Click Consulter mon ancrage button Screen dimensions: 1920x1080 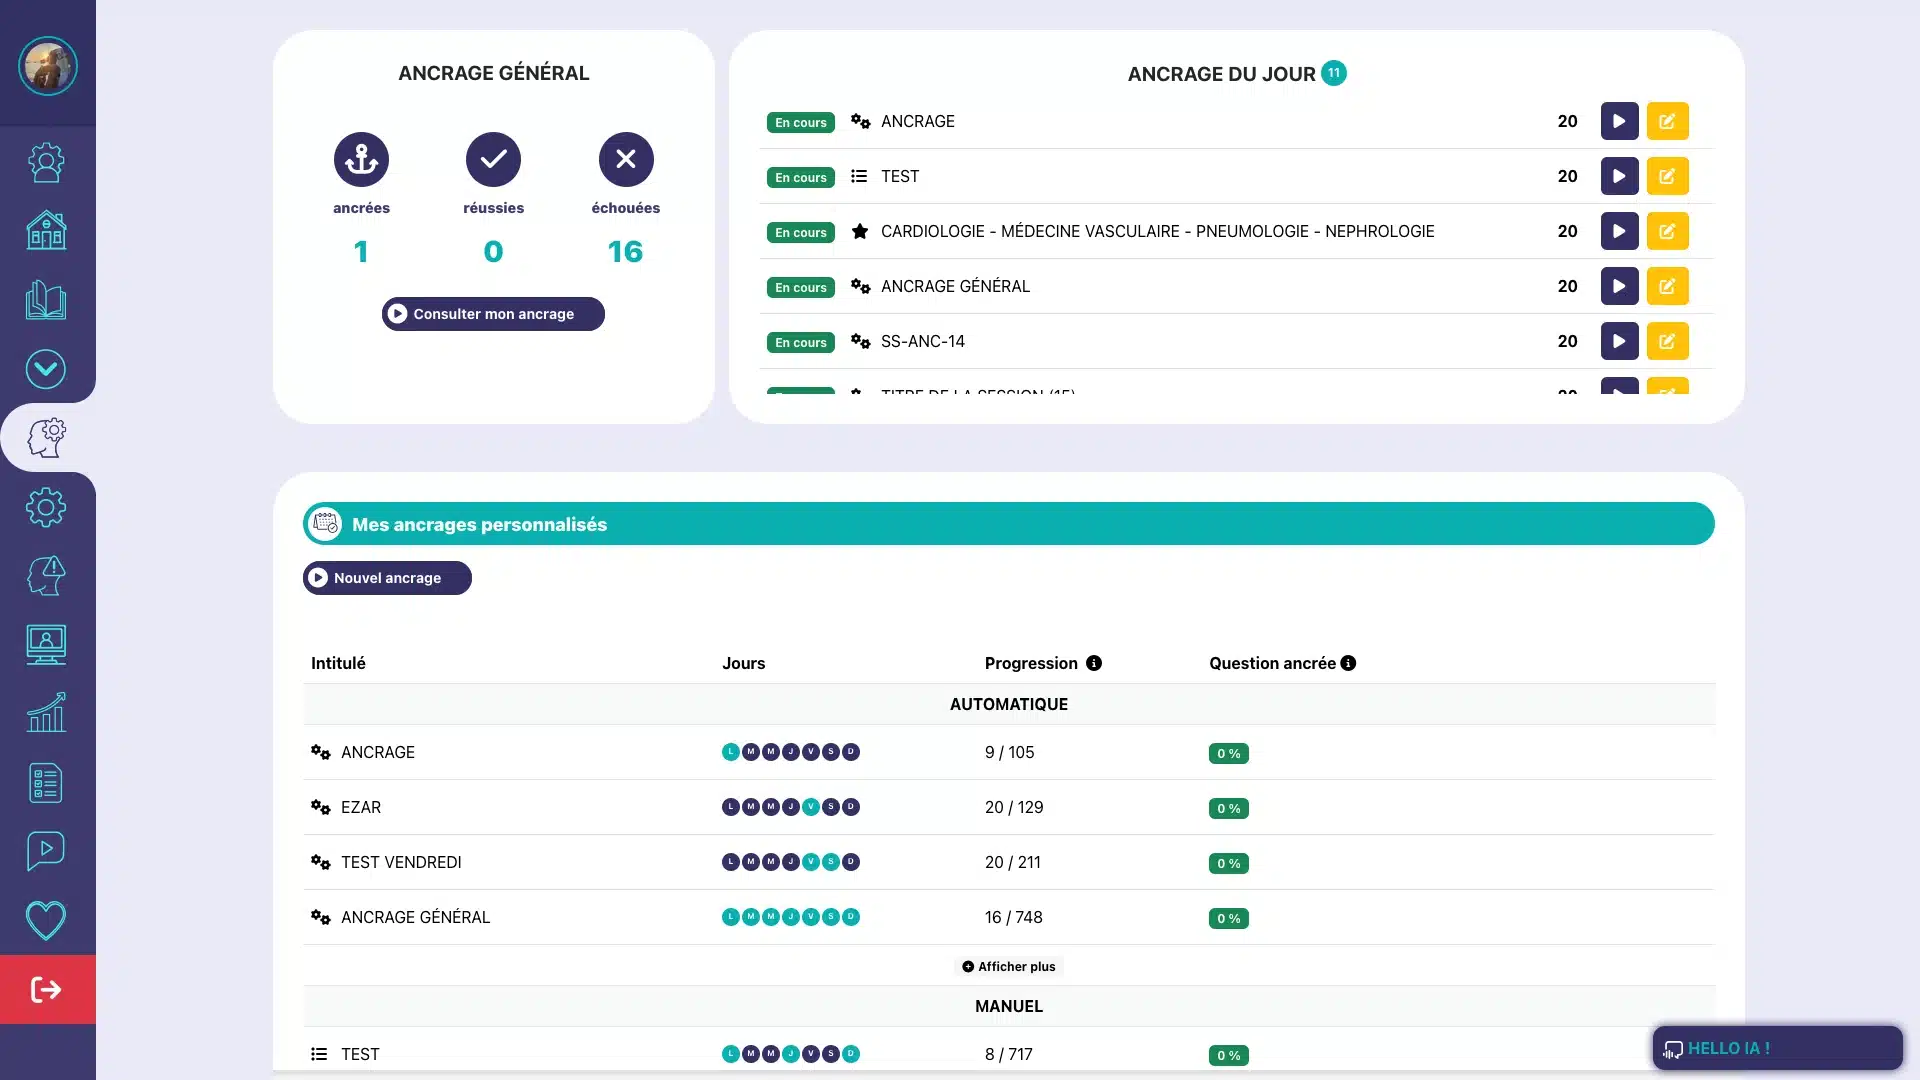tap(493, 314)
